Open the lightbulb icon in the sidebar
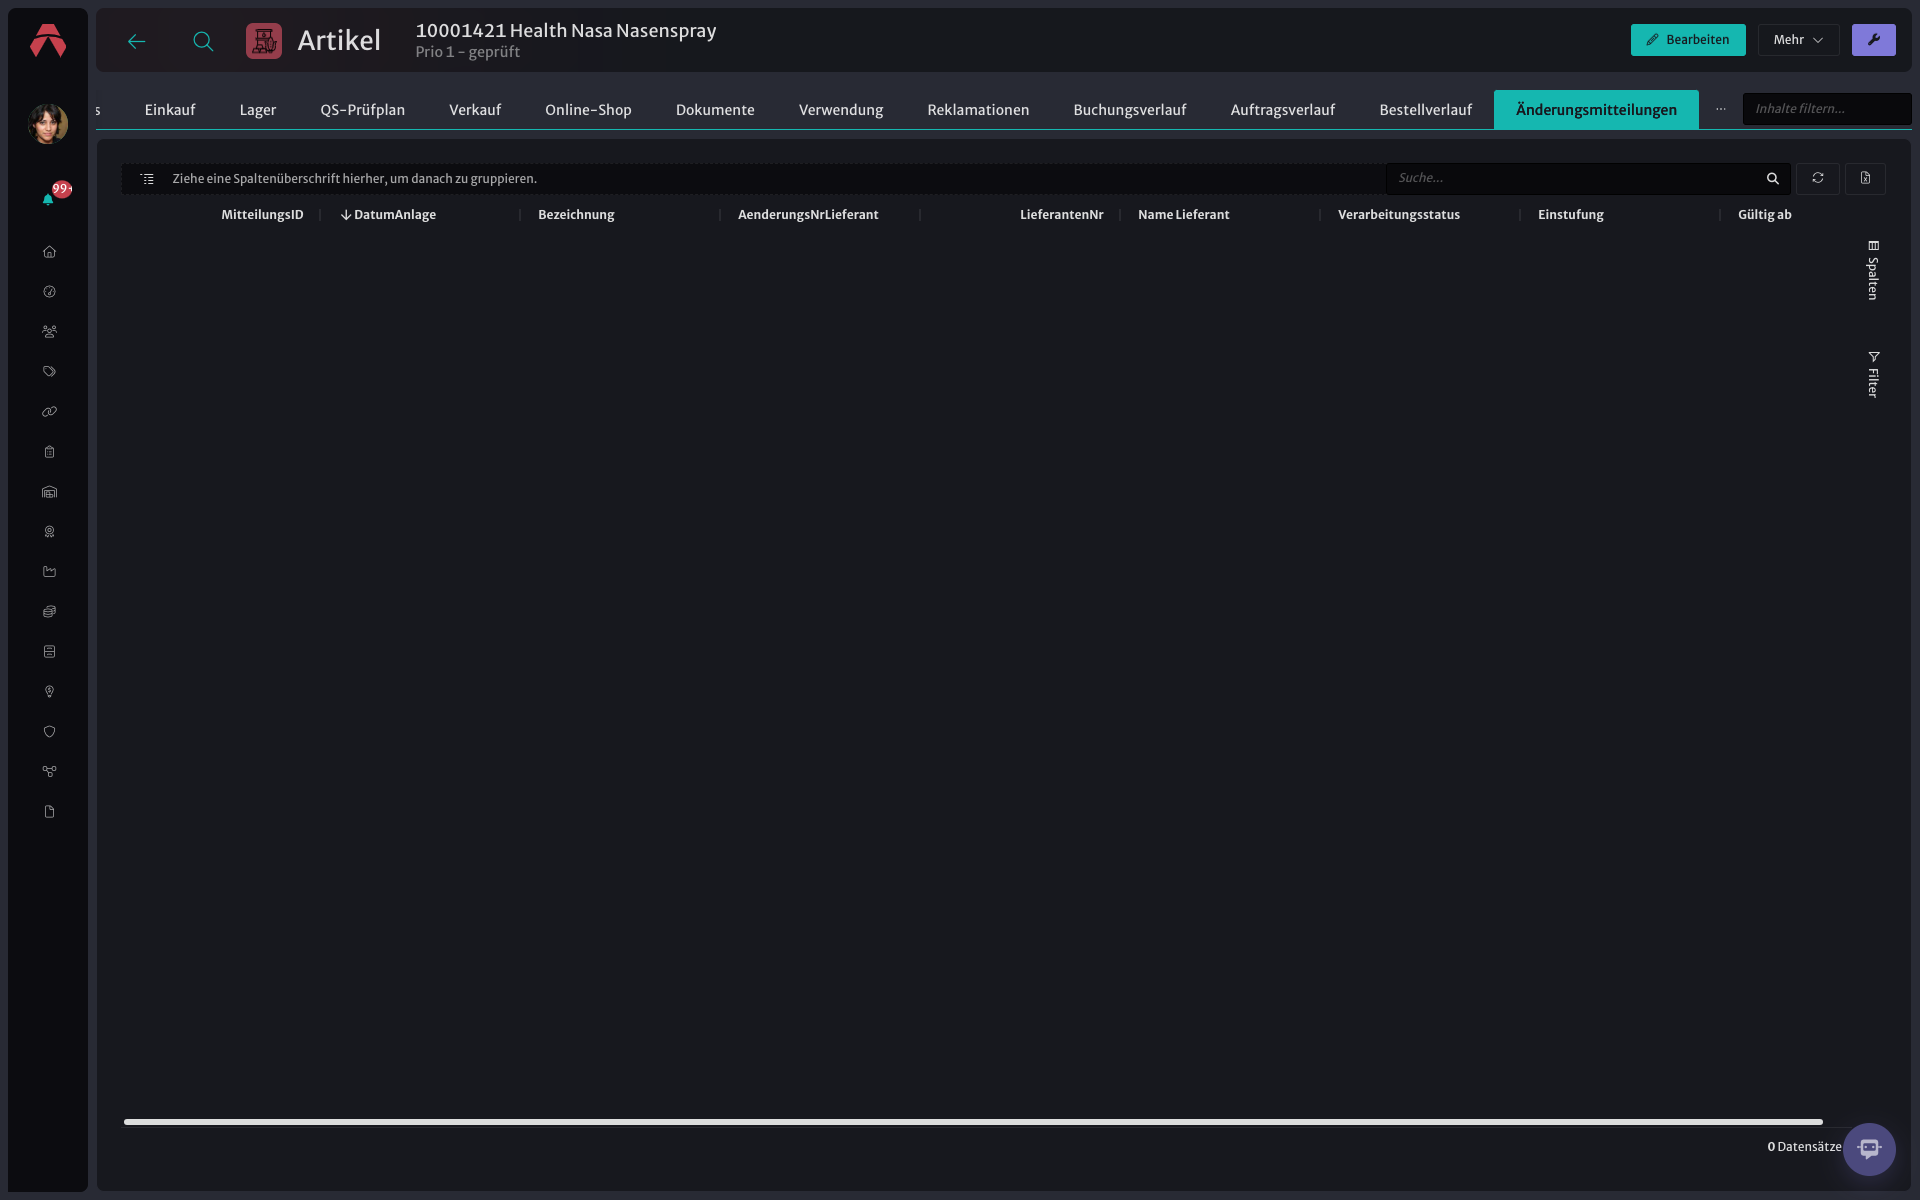Screen dimensions: 1920x1200 [x=49, y=692]
